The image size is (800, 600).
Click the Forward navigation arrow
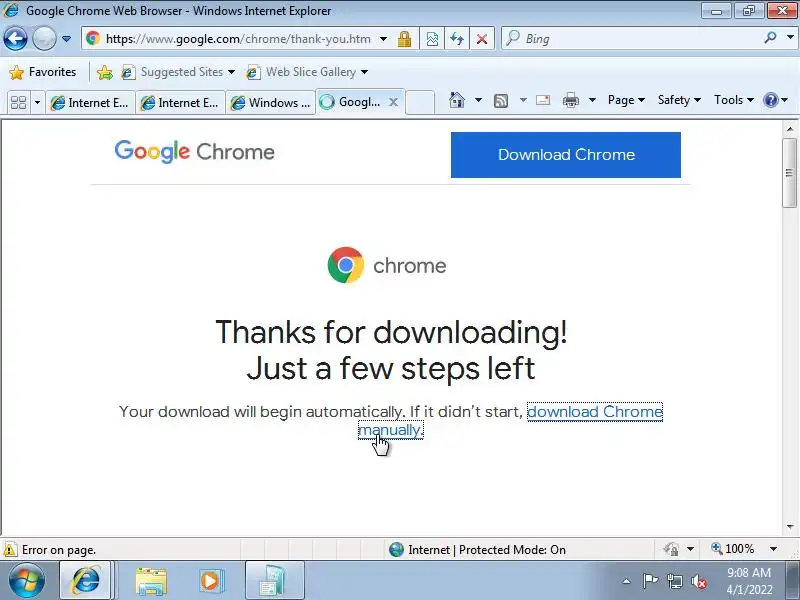(44, 38)
